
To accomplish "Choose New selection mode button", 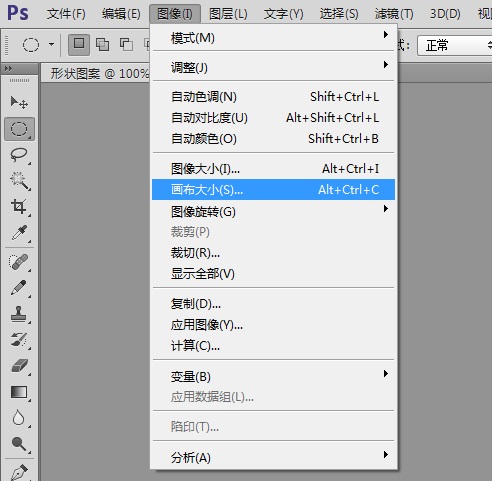I will (x=79, y=44).
